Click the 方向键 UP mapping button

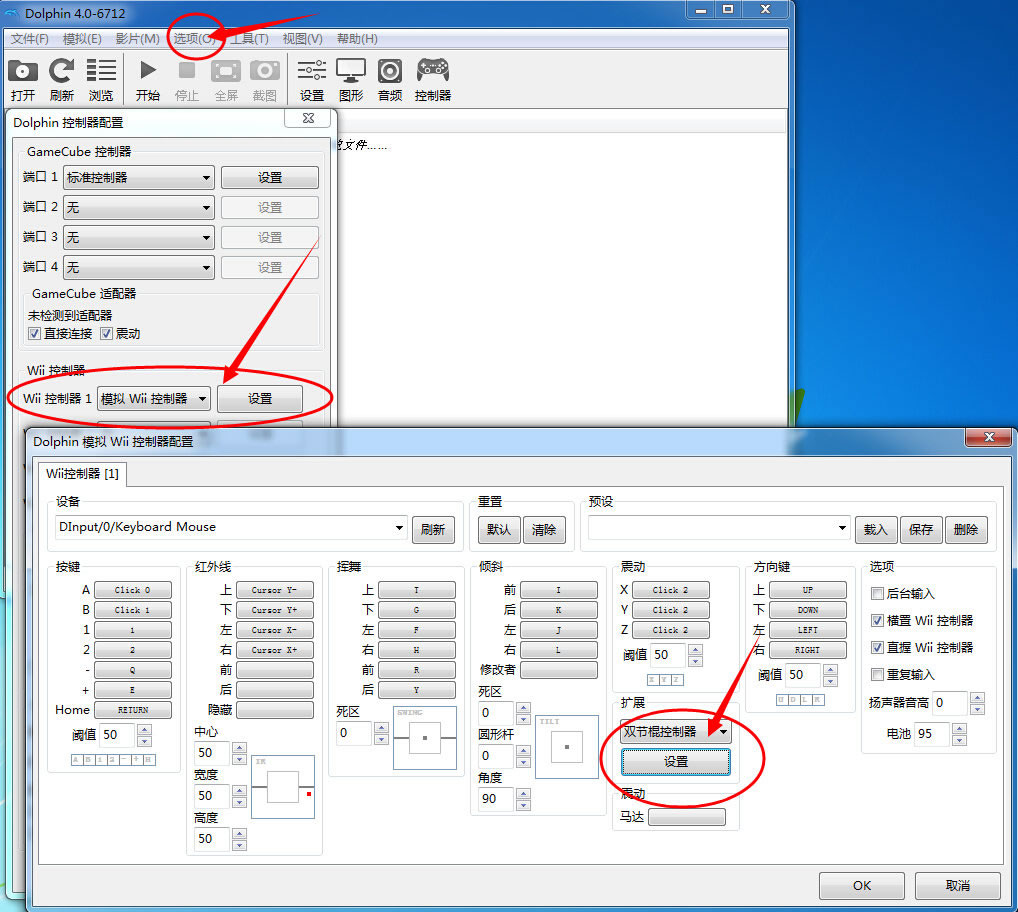pyautogui.click(x=808, y=589)
